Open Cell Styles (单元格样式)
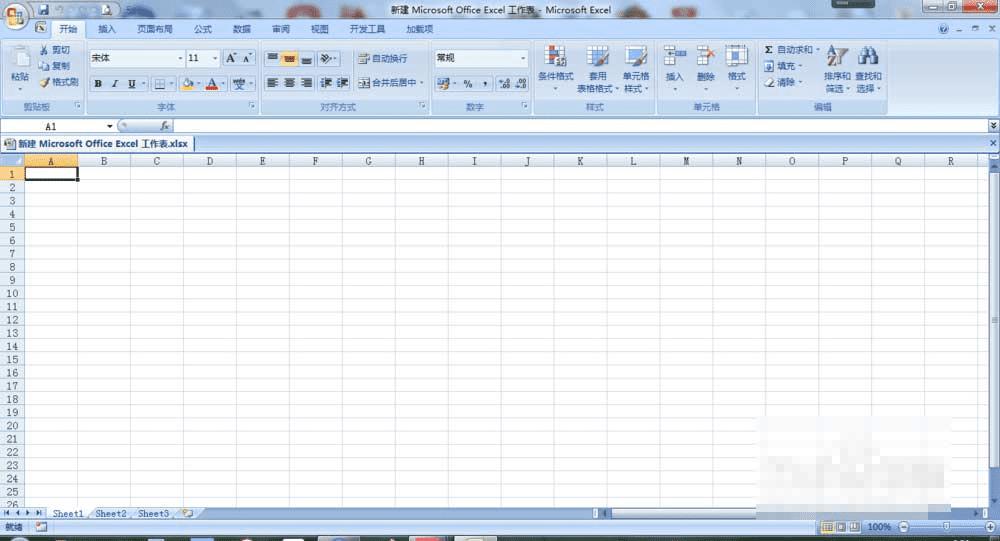This screenshot has width=1000, height=541. [x=636, y=69]
